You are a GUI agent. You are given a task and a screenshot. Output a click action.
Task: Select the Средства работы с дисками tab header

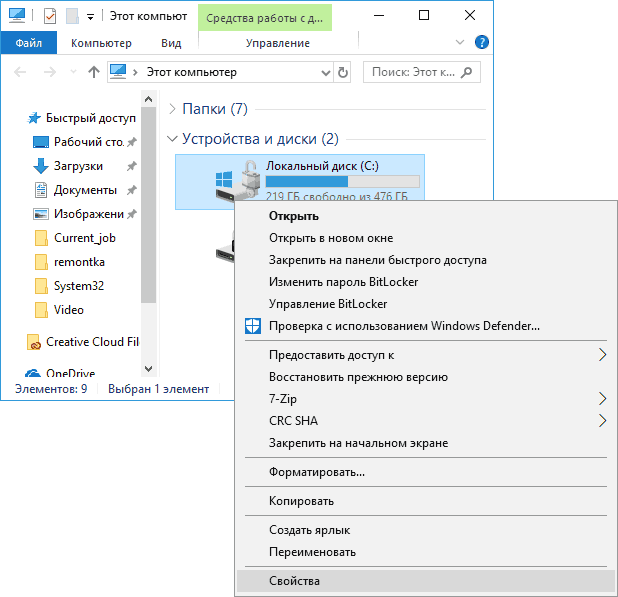click(x=265, y=18)
